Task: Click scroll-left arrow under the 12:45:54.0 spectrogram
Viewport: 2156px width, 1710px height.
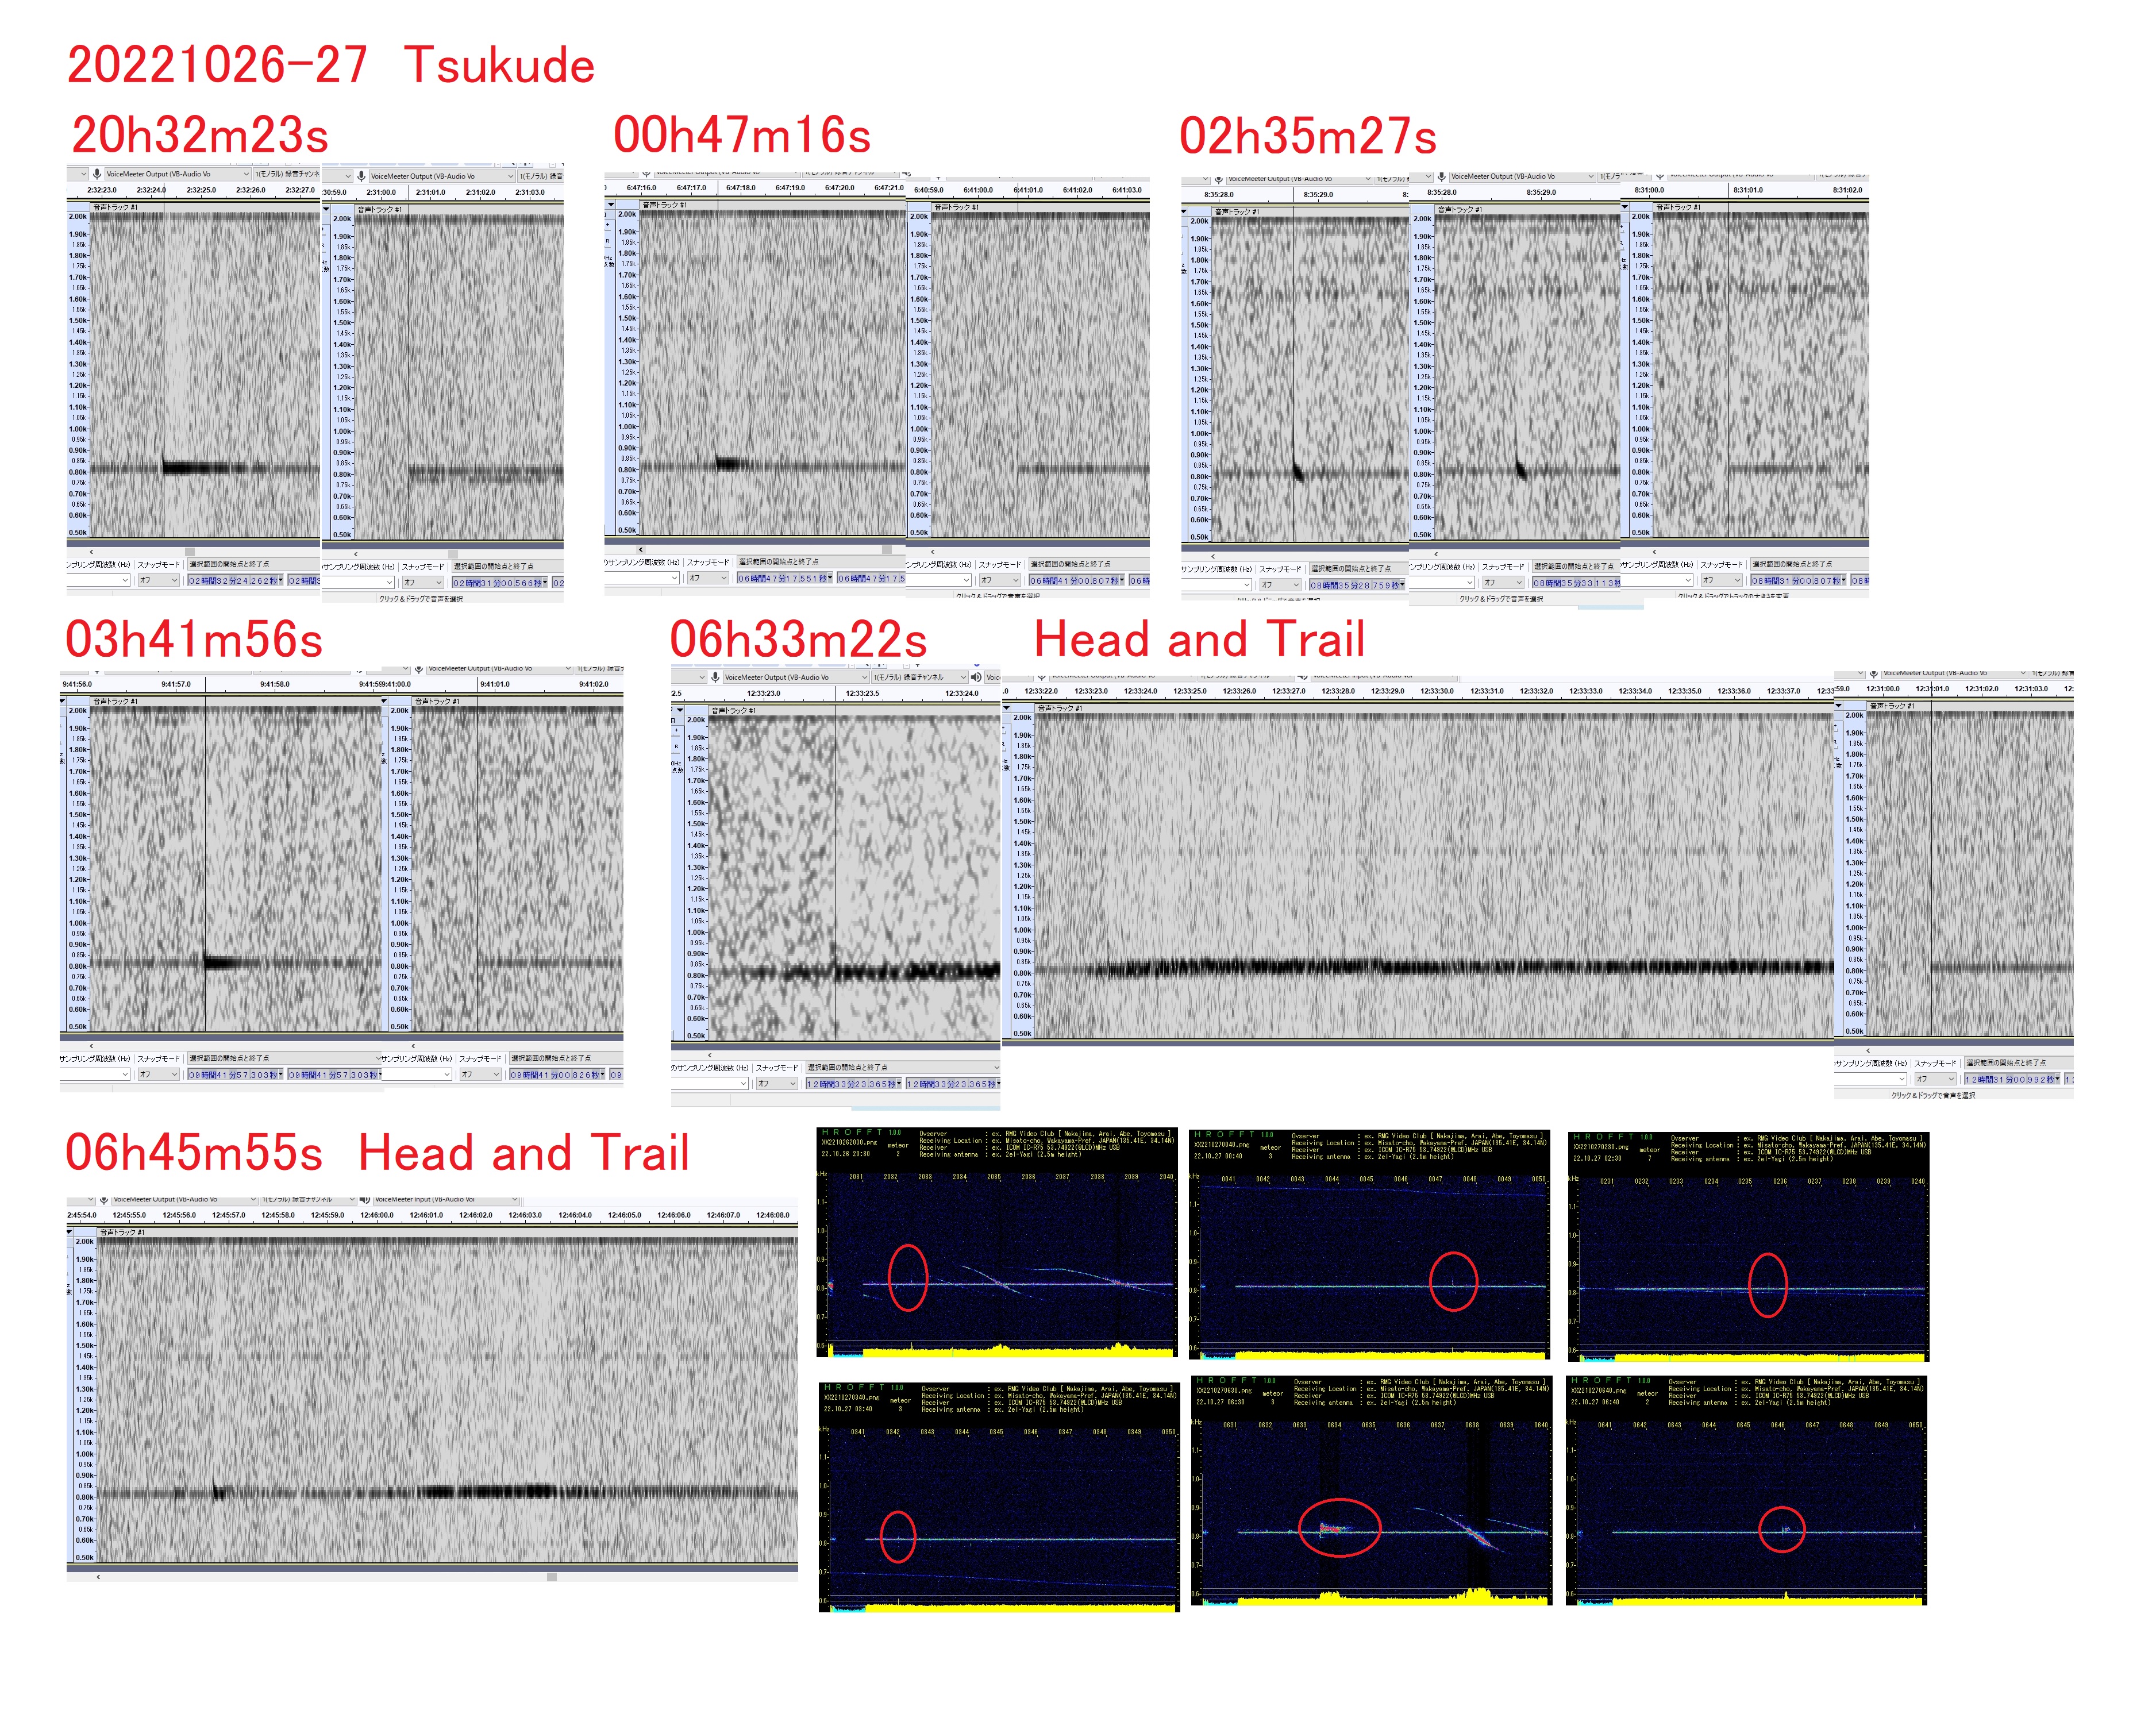Action: [98, 1577]
